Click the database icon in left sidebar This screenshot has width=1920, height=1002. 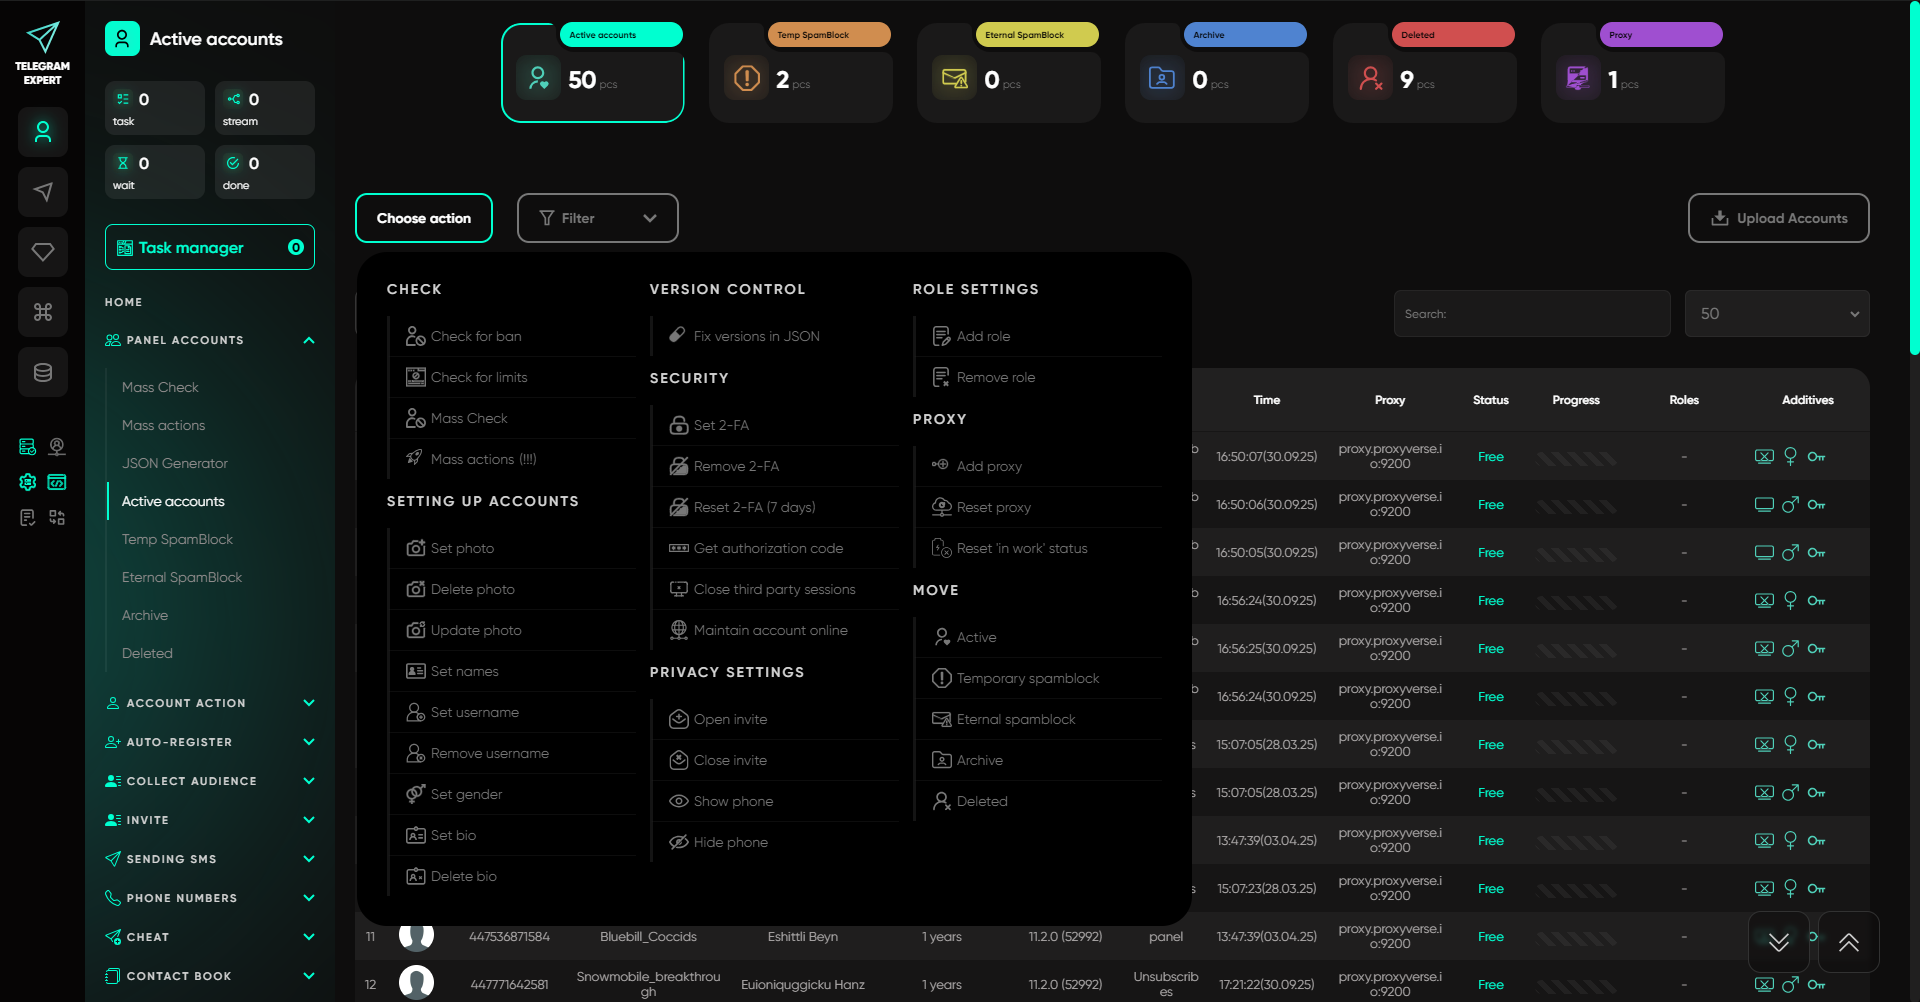click(x=42, y=372)
